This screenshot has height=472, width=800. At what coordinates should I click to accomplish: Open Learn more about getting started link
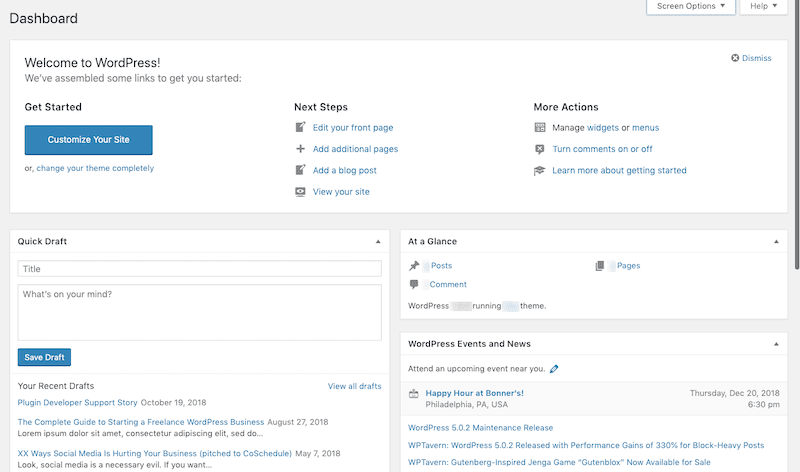pyautogui.click(x=619, y=170)
